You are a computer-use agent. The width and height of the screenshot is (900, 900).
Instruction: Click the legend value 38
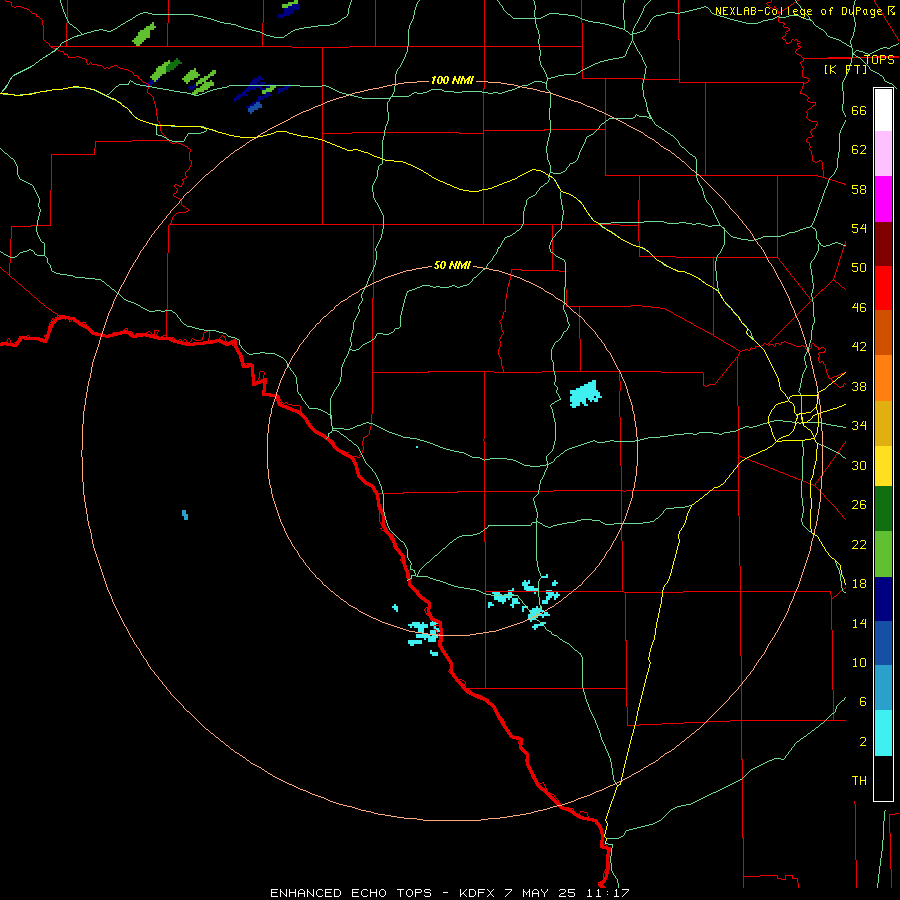point(859,386)
